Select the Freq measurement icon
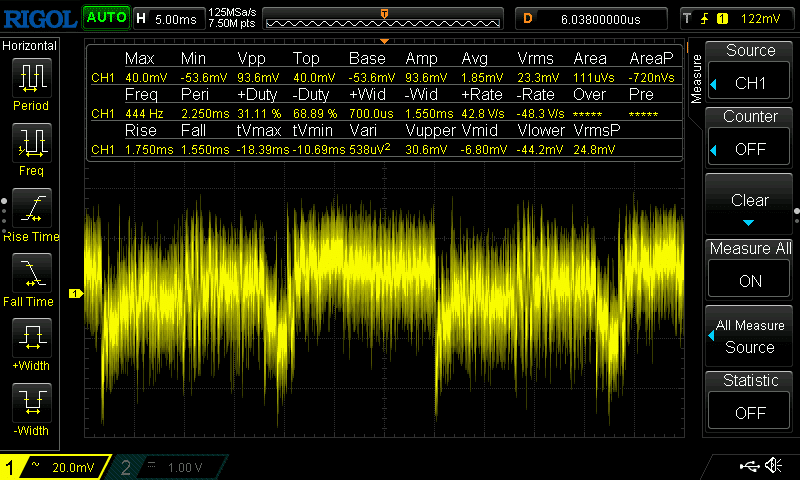 (x=33, y=143)
